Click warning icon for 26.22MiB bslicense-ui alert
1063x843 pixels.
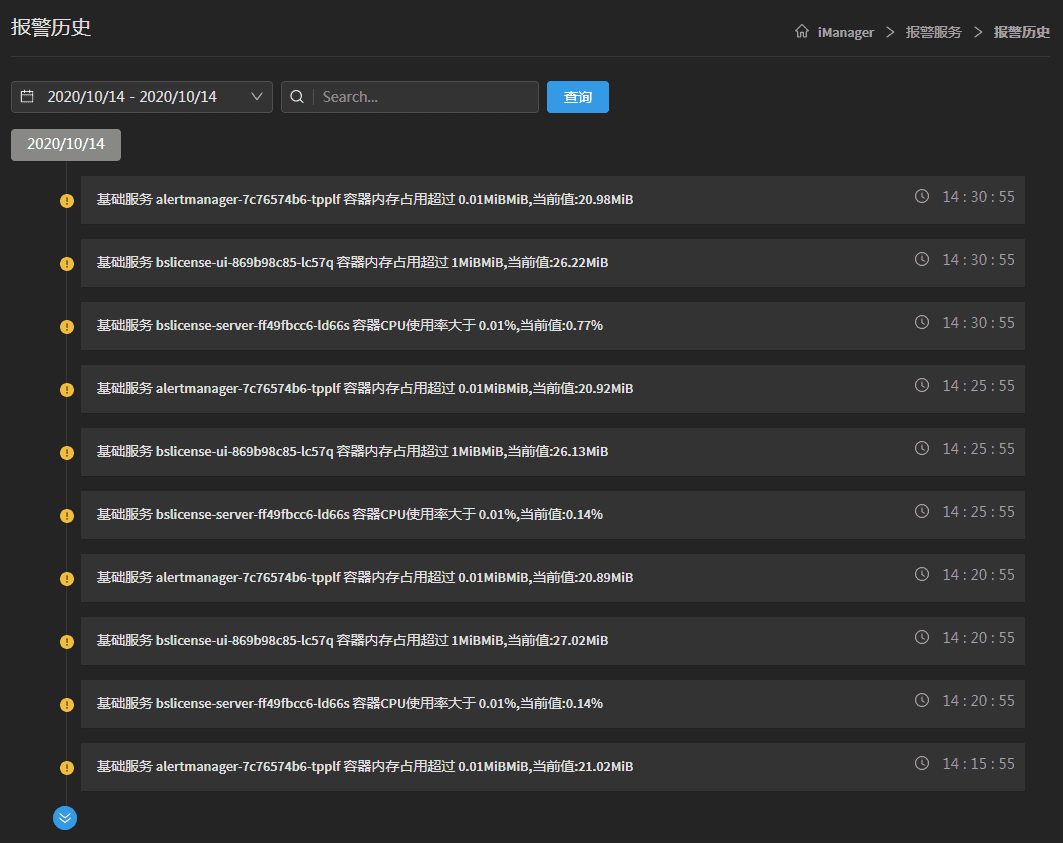(x=67, y=264)
